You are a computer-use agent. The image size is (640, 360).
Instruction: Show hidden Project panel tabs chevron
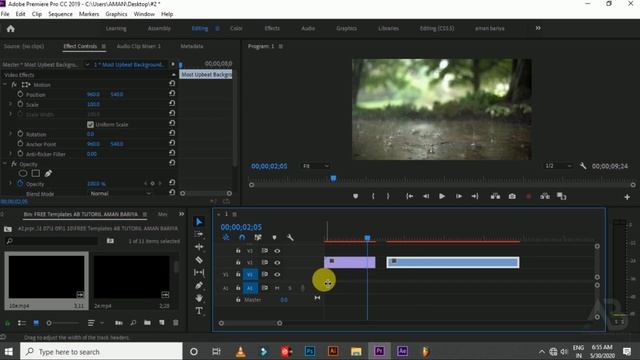181,214
